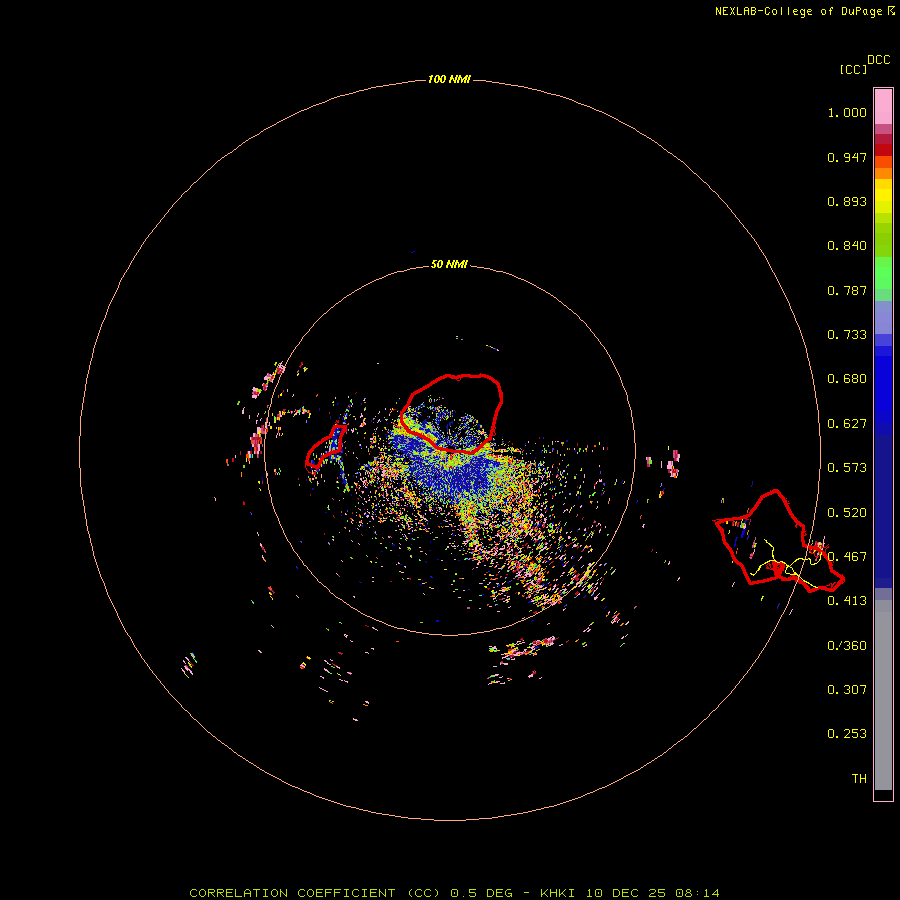
Task: Click the 100 NMI range ring label
Action: coord(449,79)
